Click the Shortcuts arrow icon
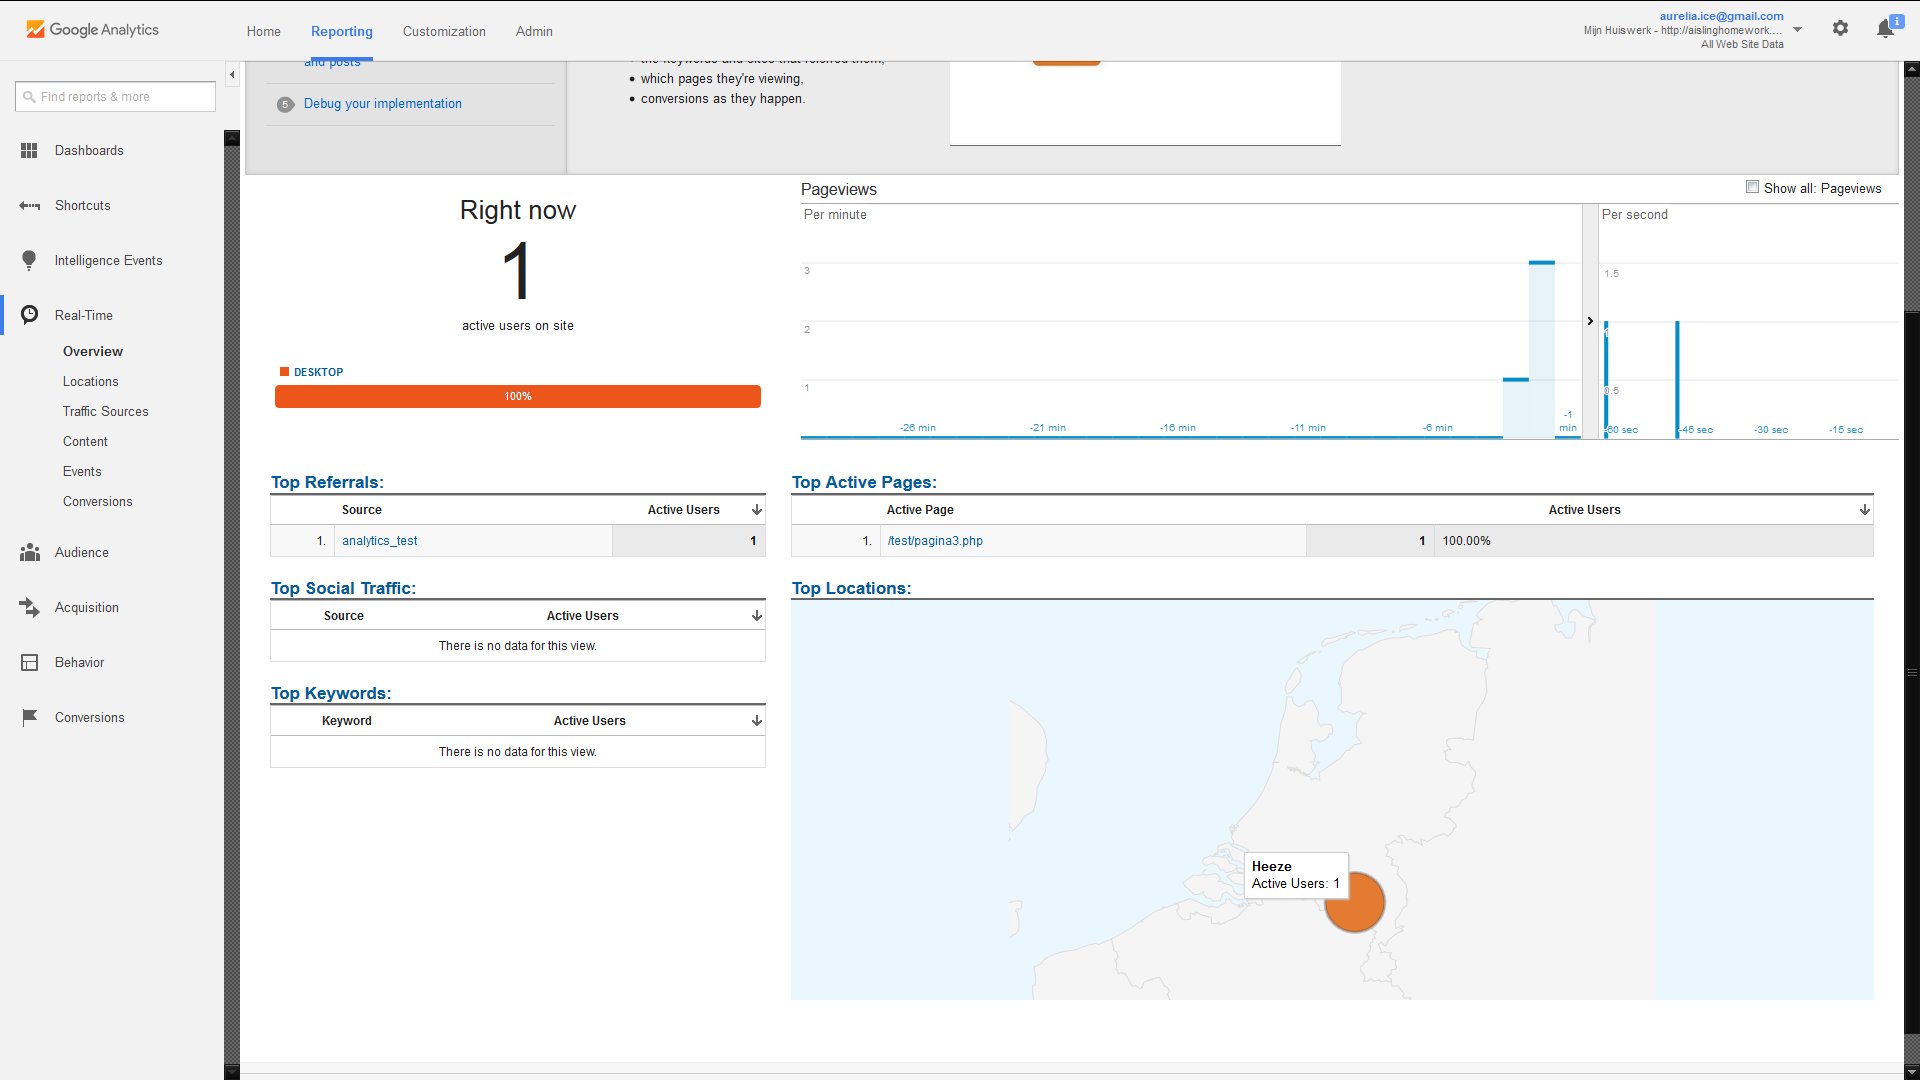This screenshot has height=1080, width=1920. click(29, 206)
